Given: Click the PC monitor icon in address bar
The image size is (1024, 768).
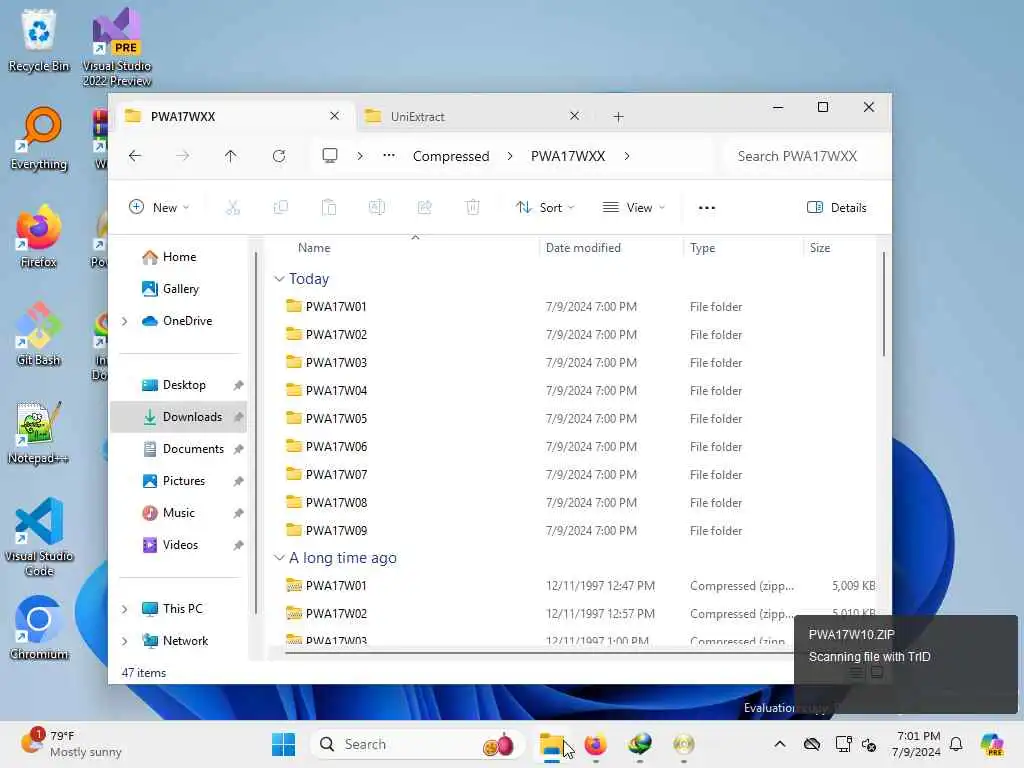Looking at the screenshot, I should click(330, 155).
